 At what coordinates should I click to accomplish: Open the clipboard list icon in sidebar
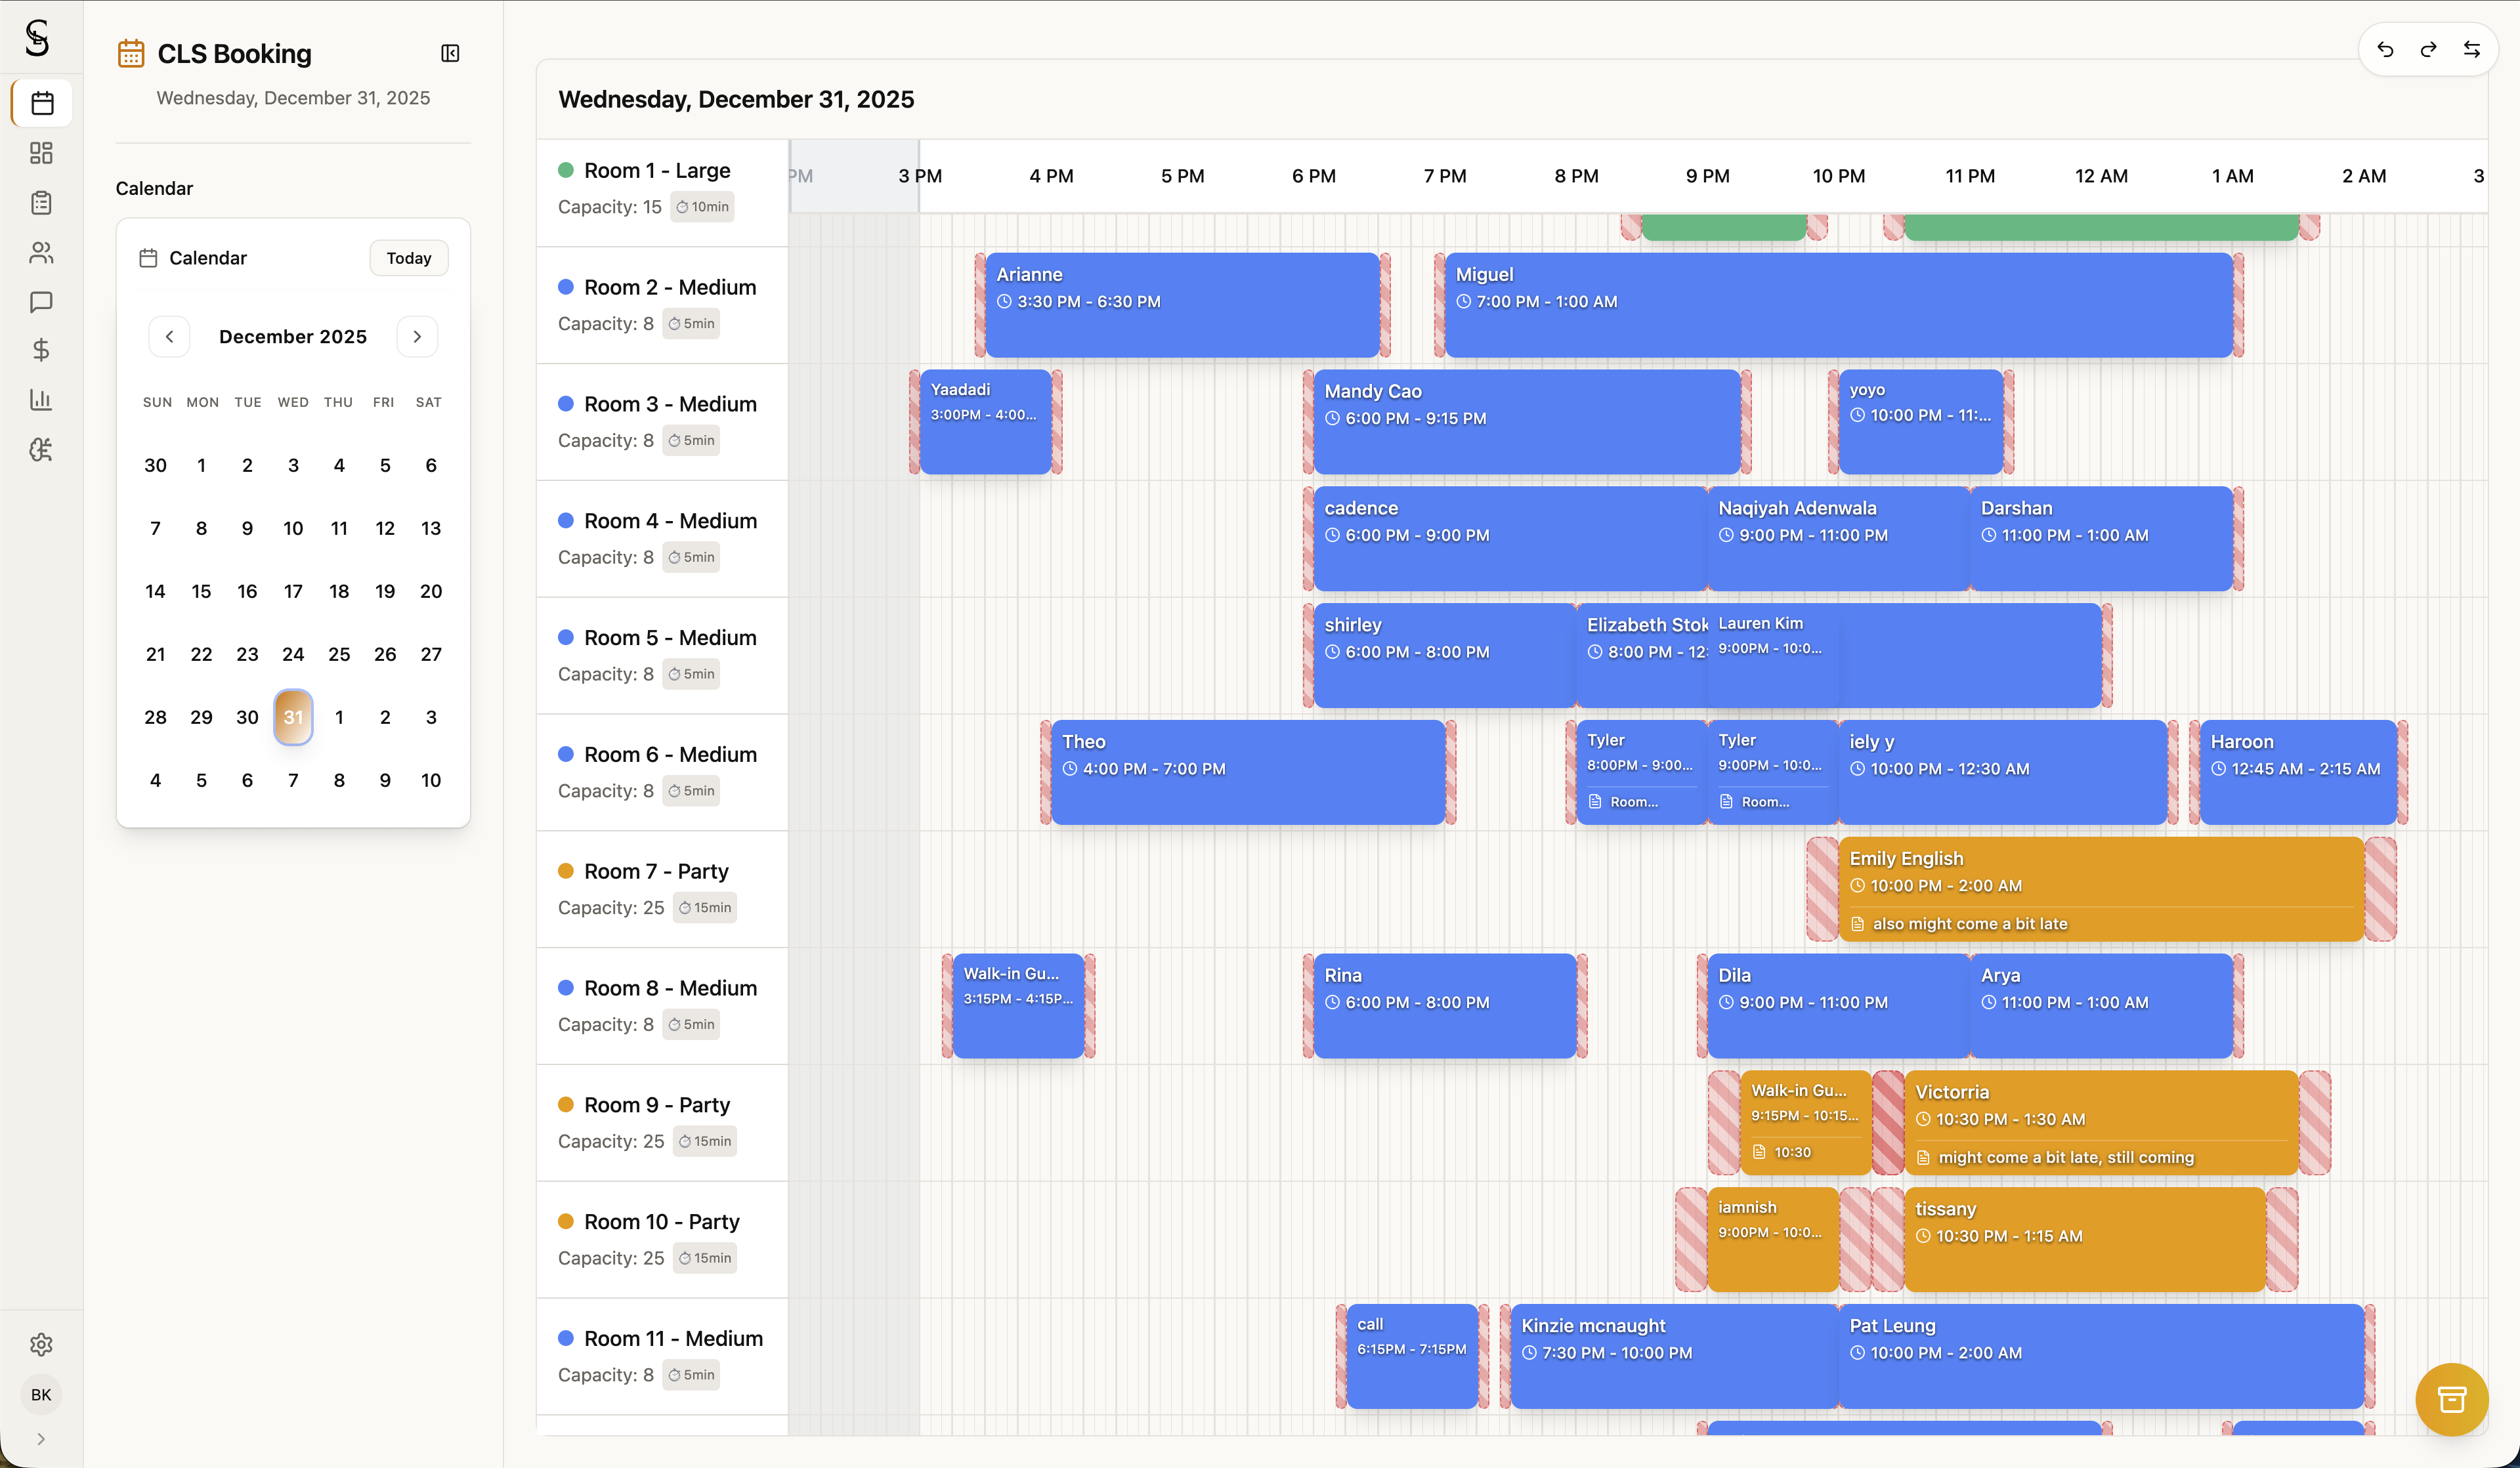pyautogui.click(x=41, y=203)
